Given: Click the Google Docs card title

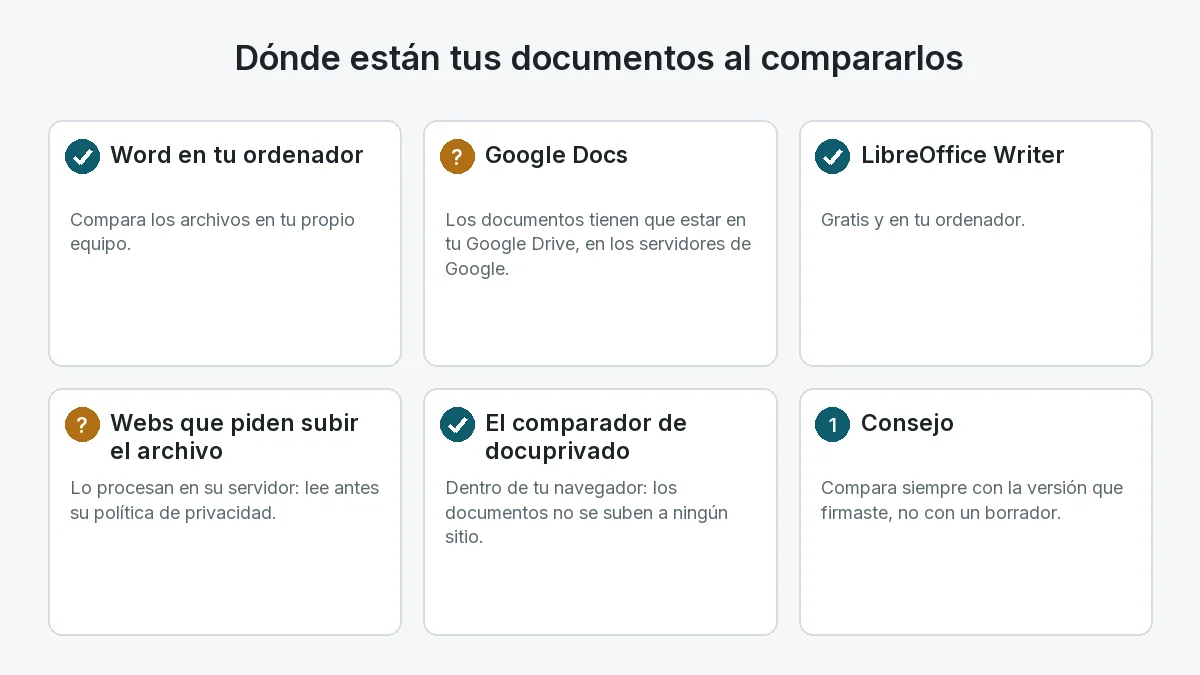Looking at the screenshot, I should coord(556,155).
